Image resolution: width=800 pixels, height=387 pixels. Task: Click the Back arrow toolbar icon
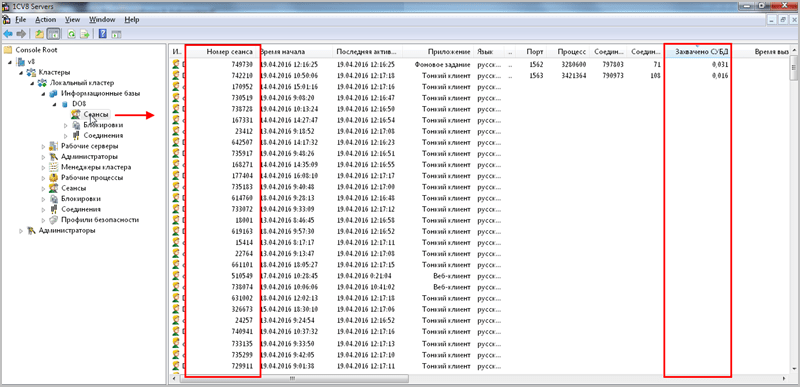click(x=8, y=34)
